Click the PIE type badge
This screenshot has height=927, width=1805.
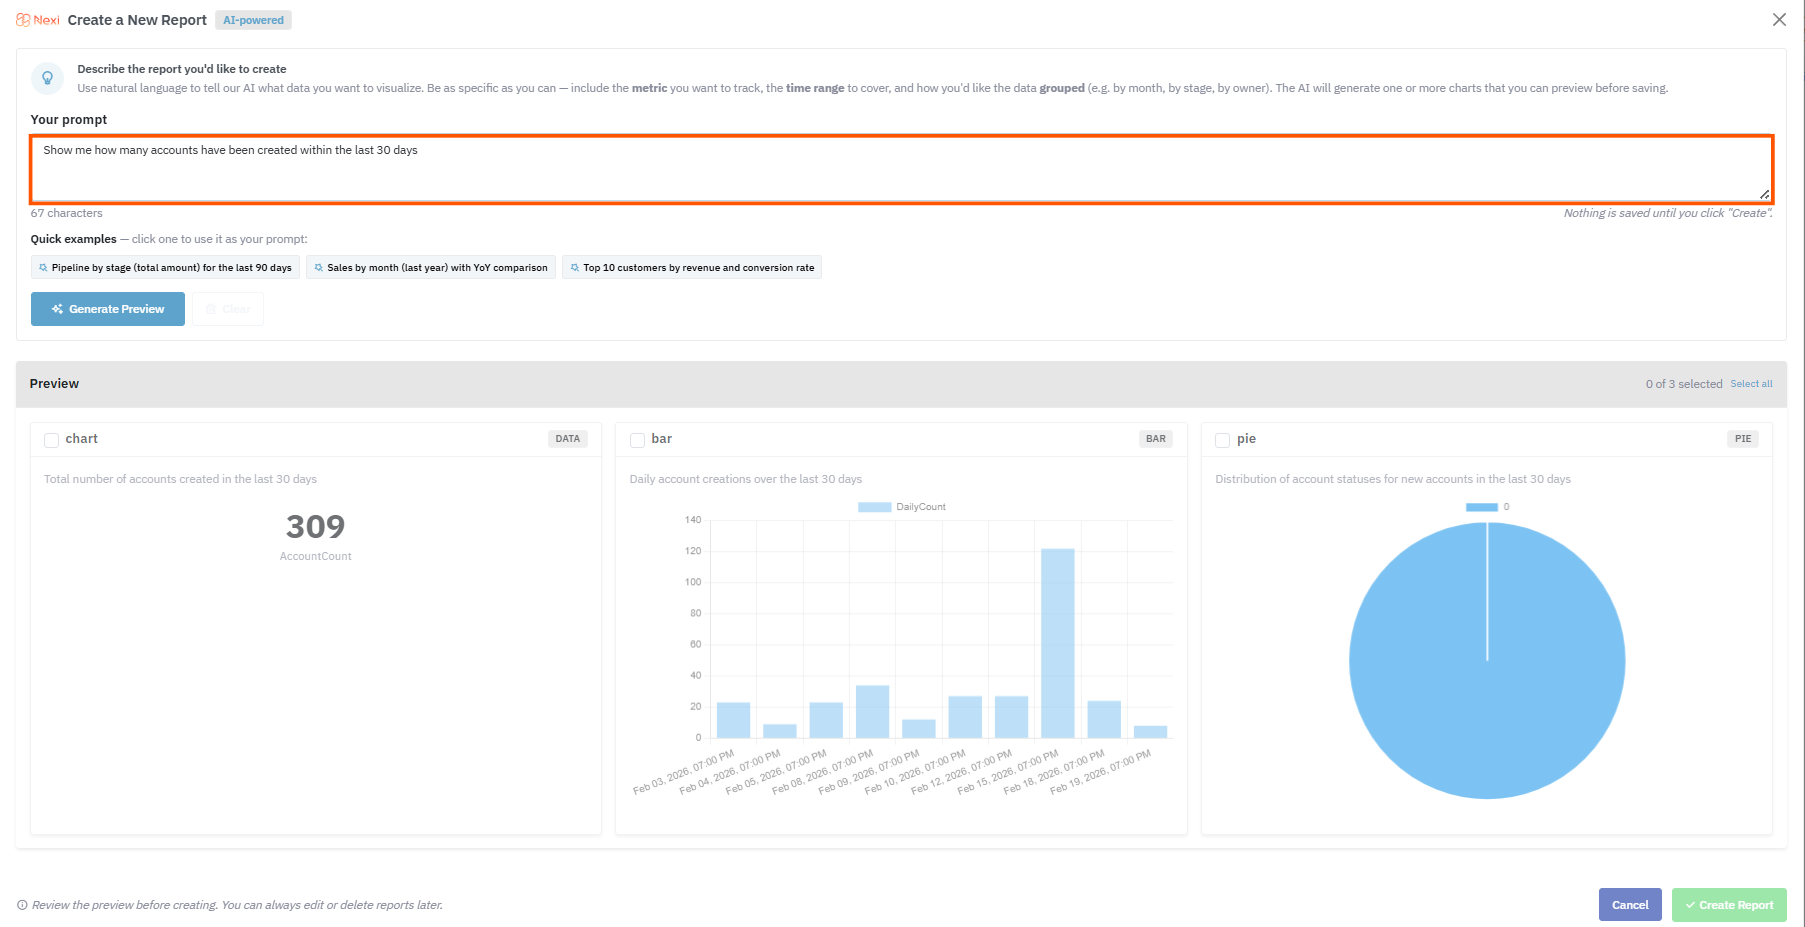[x=1742, y=439]
